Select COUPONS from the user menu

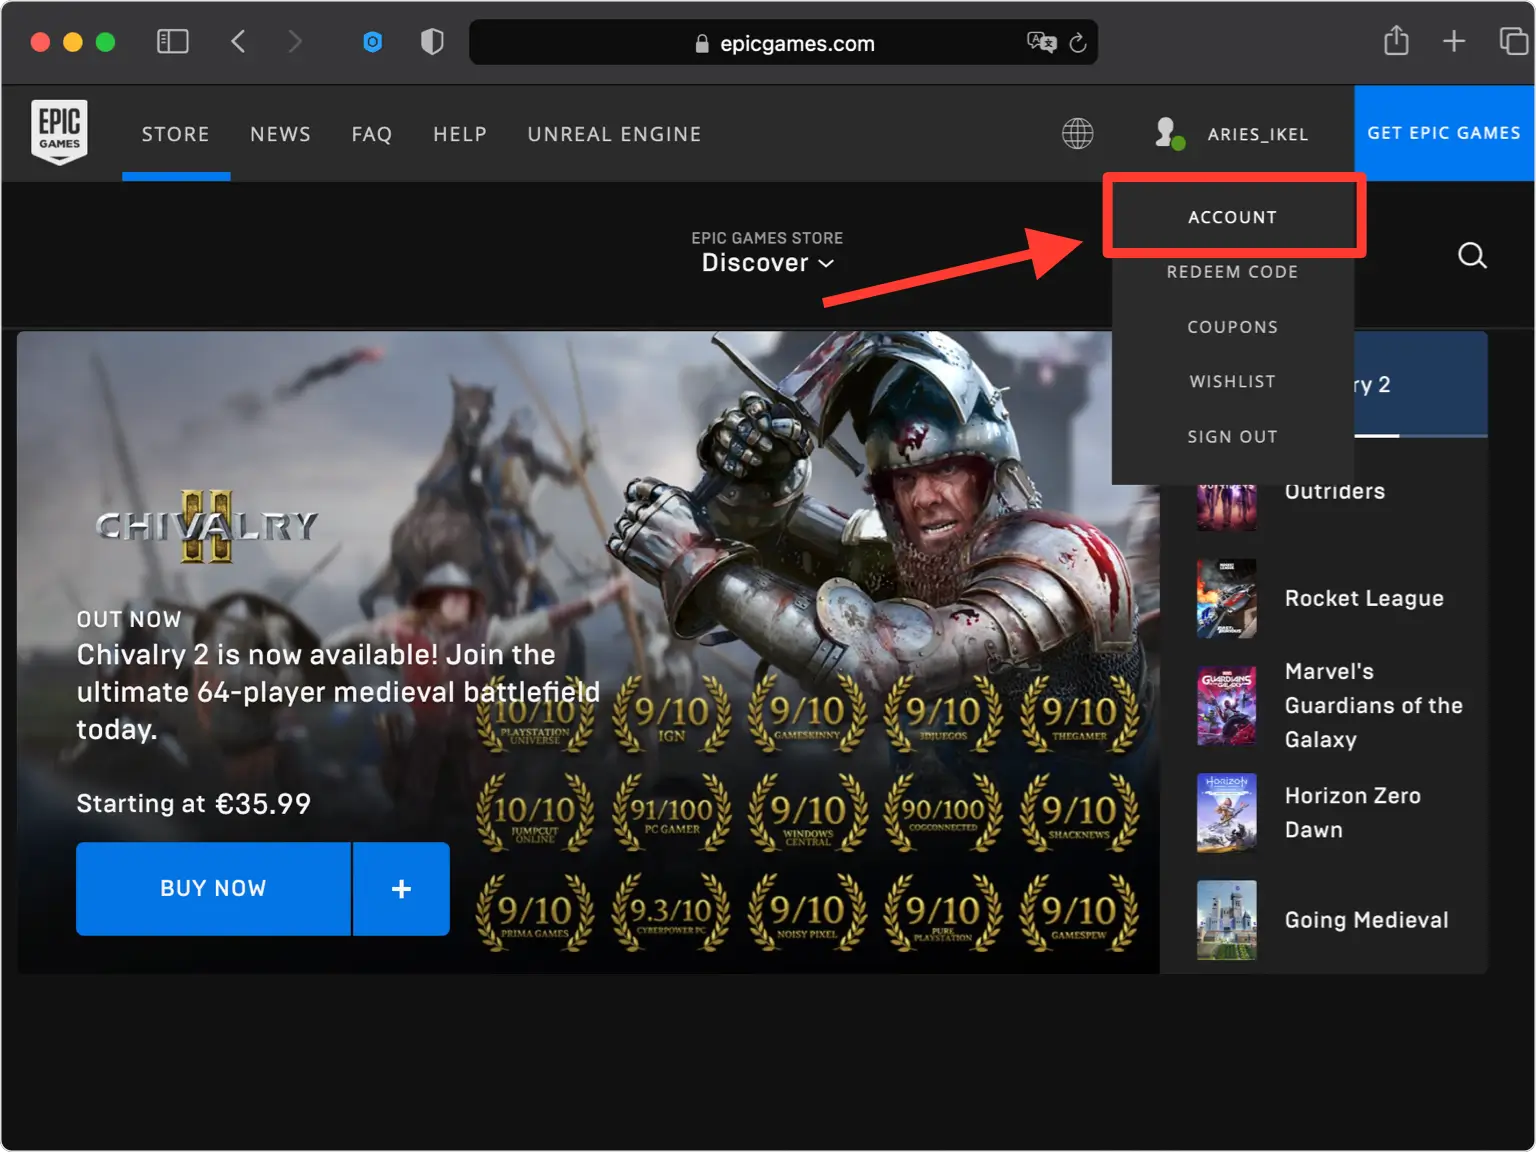1232,327
